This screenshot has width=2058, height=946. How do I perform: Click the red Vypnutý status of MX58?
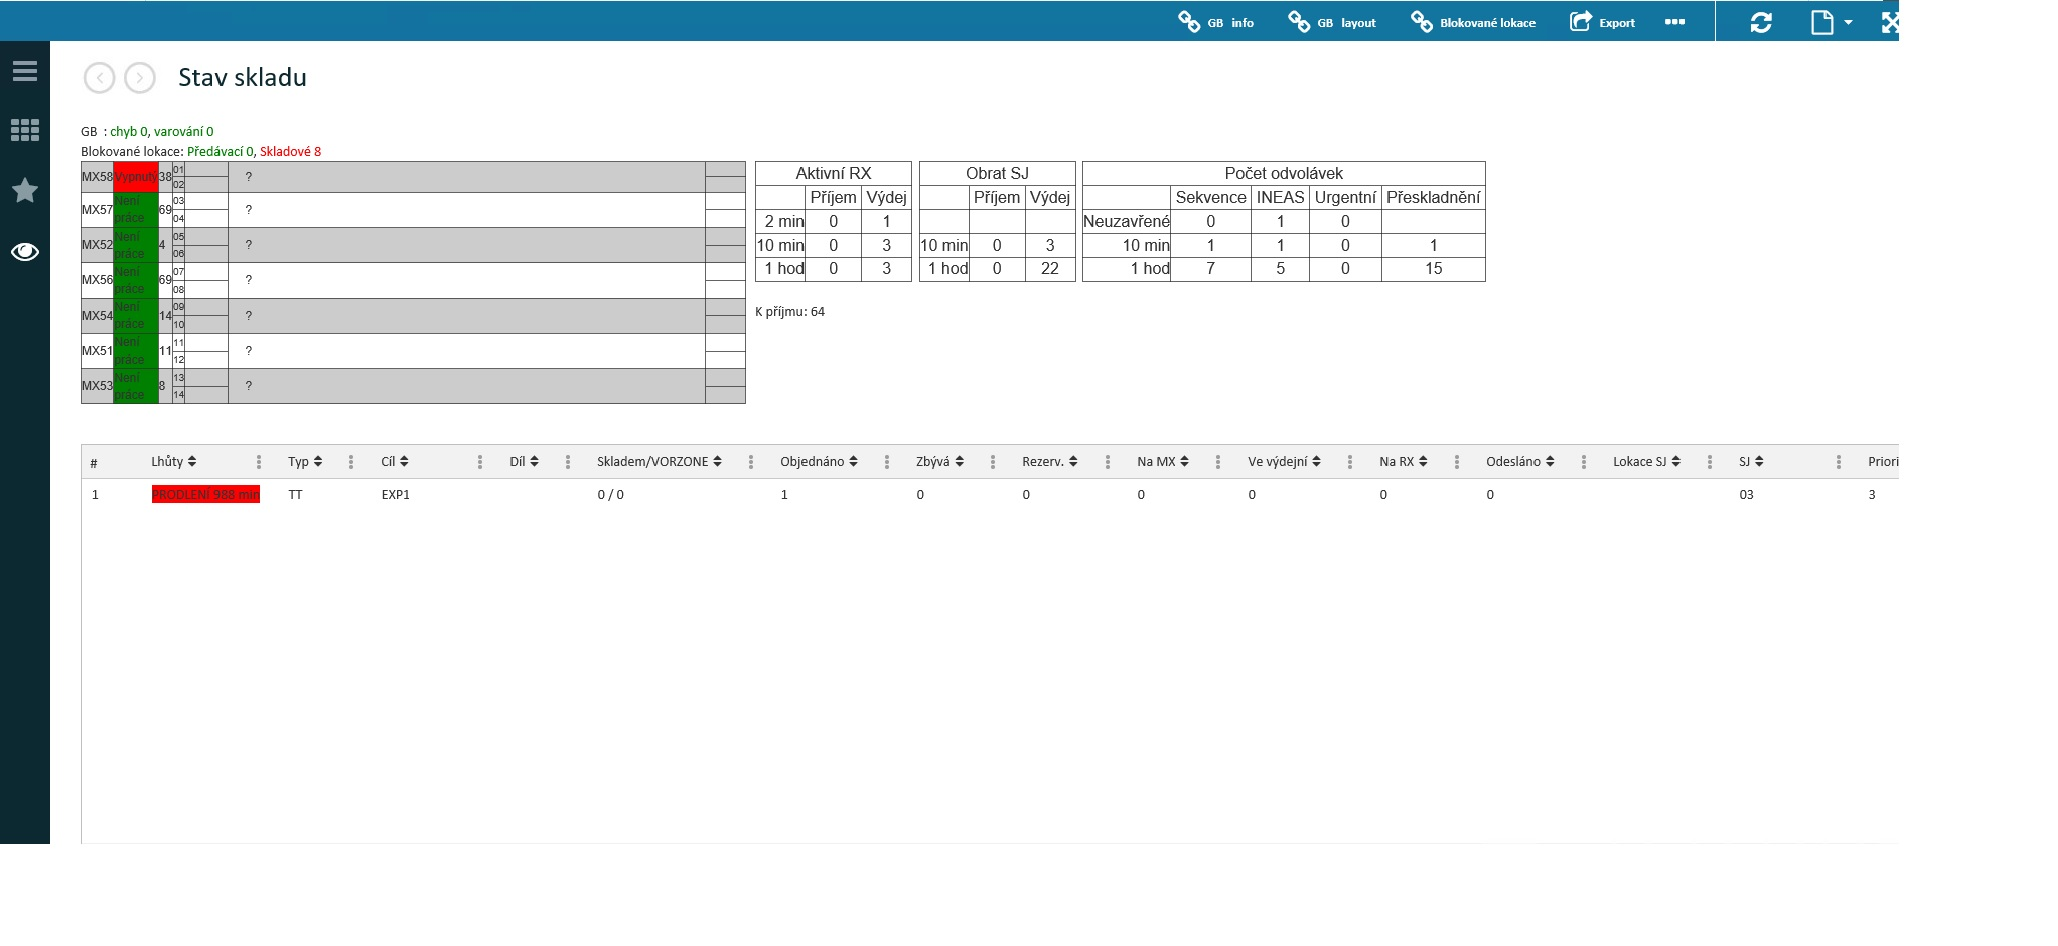(136, 177)
